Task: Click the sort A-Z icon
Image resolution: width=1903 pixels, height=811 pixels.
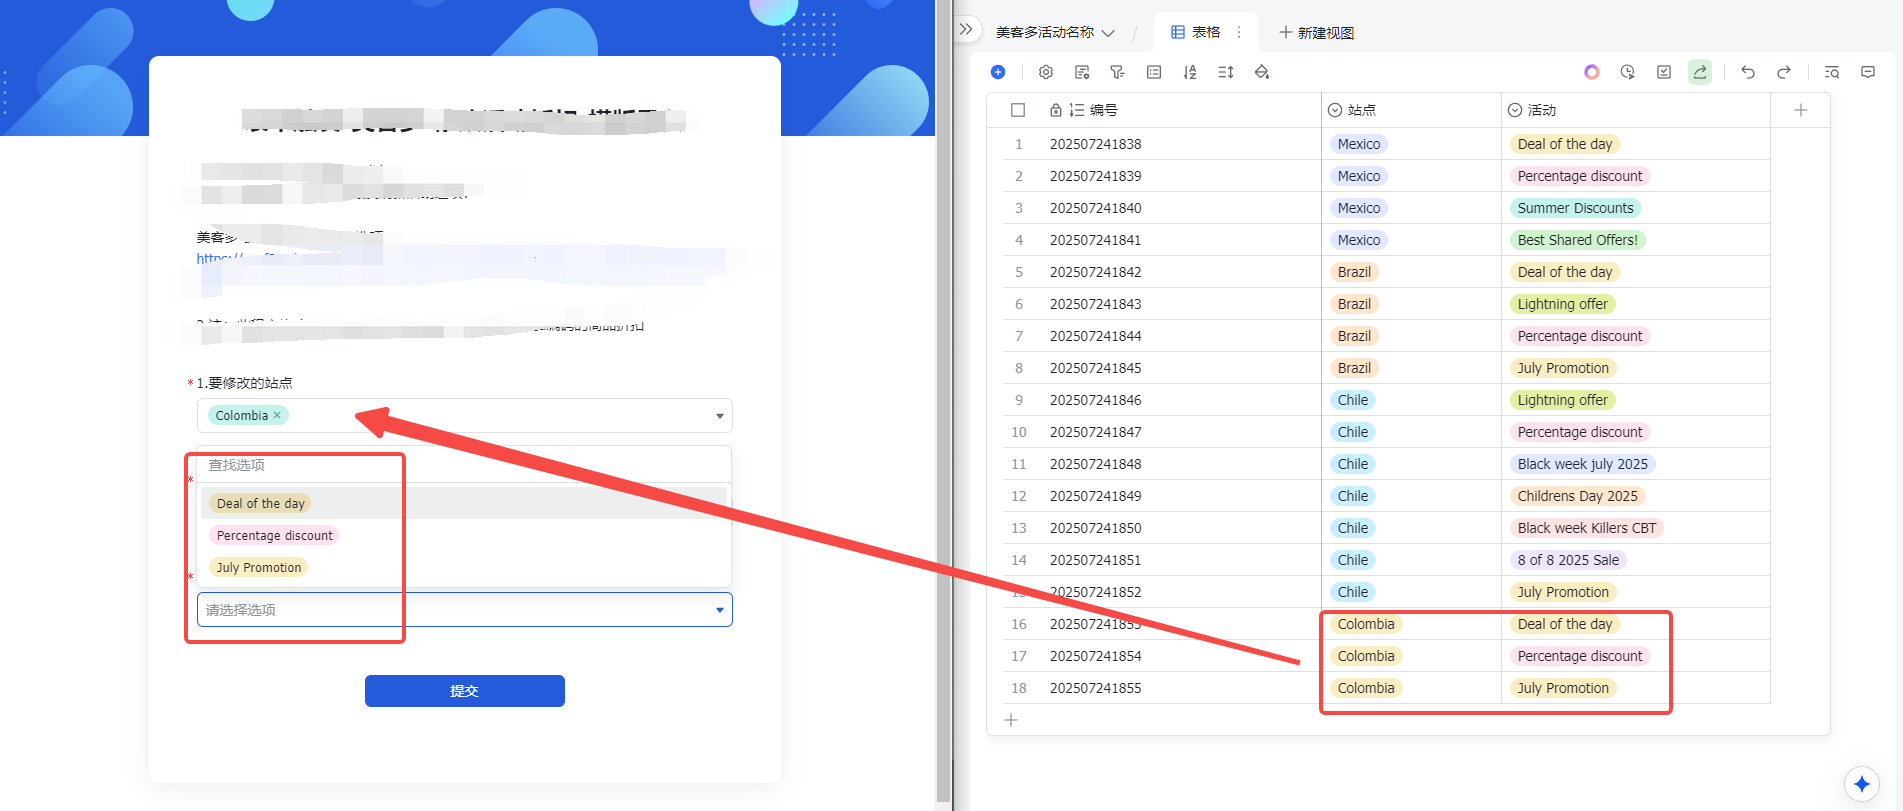Action: [1189, 72]
